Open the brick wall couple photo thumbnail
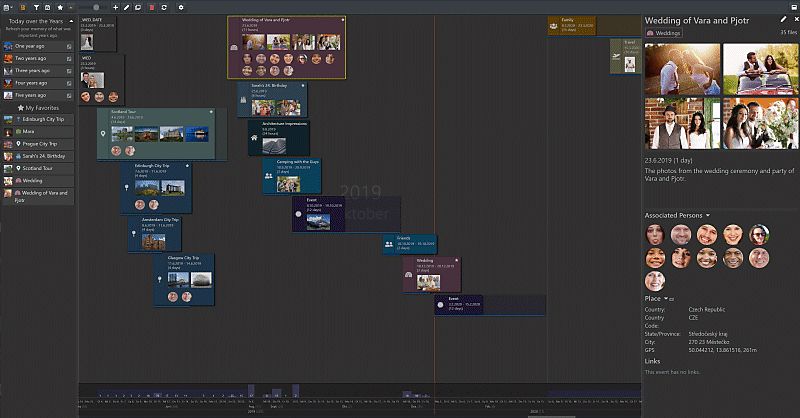Viewport: 800px width, 418px height. 683,124
